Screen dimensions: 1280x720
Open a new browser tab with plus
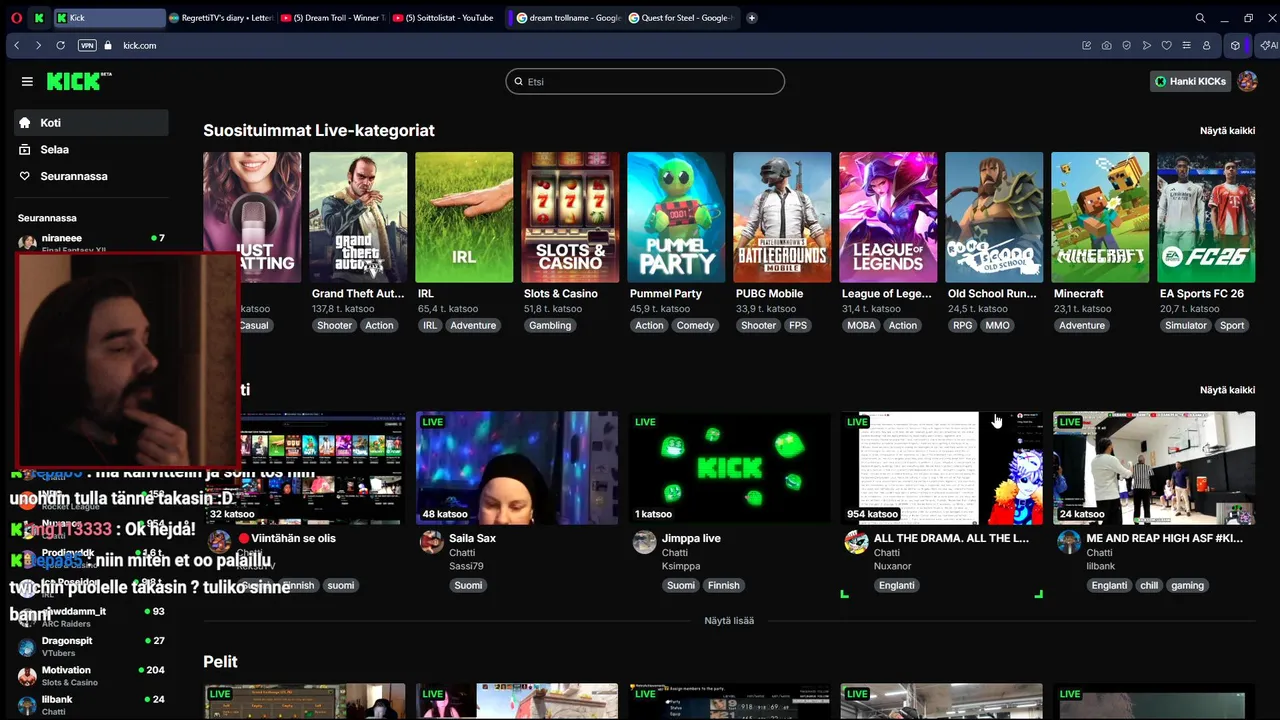tap(751, 17)
